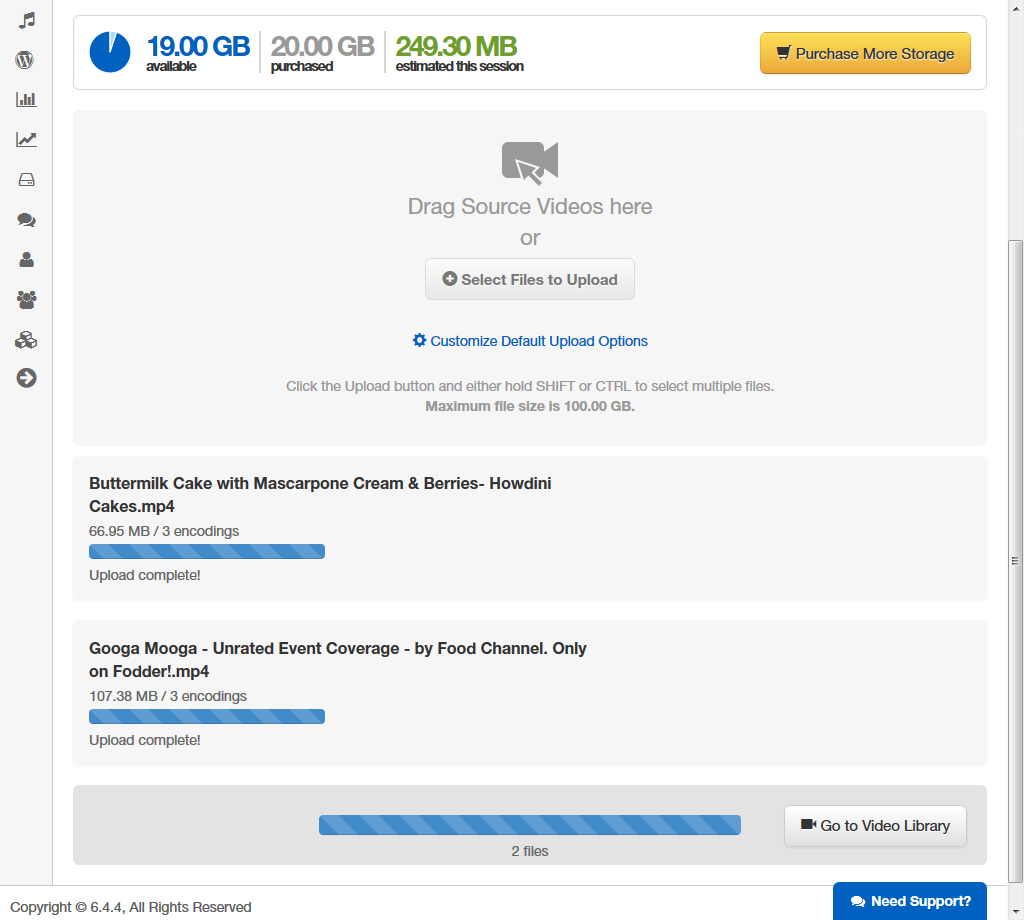The image size is (1024, 920).
Task: Click Purchase More Storage button
Action: (x=865, y=54)
